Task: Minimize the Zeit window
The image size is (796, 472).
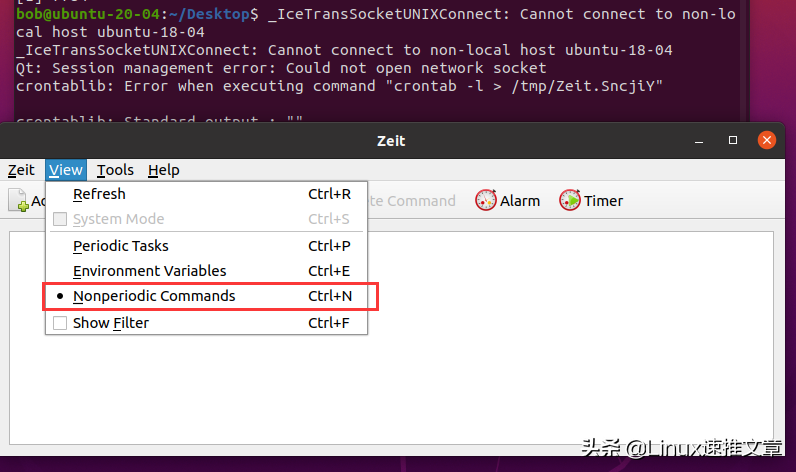Action: [x=699, y=141]
